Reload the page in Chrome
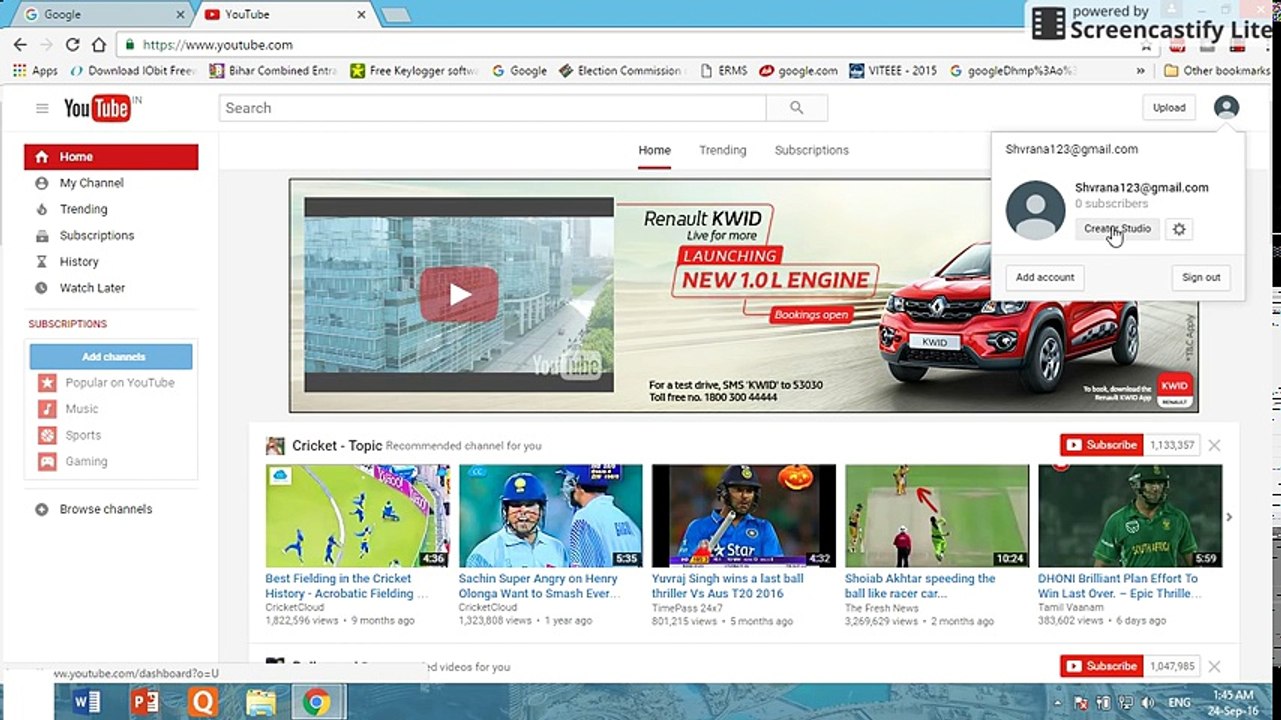 72,45
